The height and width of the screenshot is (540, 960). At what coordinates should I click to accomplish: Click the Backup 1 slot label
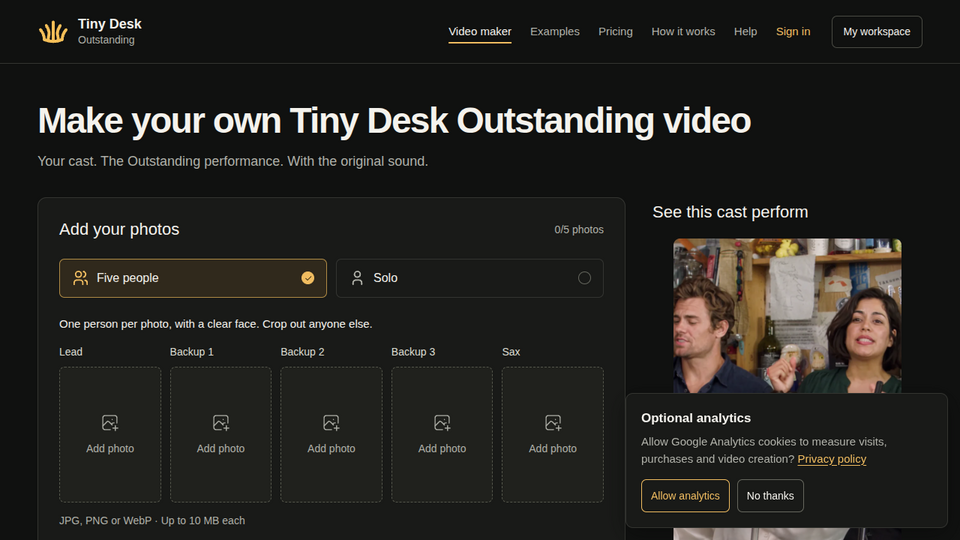(192, 352)
